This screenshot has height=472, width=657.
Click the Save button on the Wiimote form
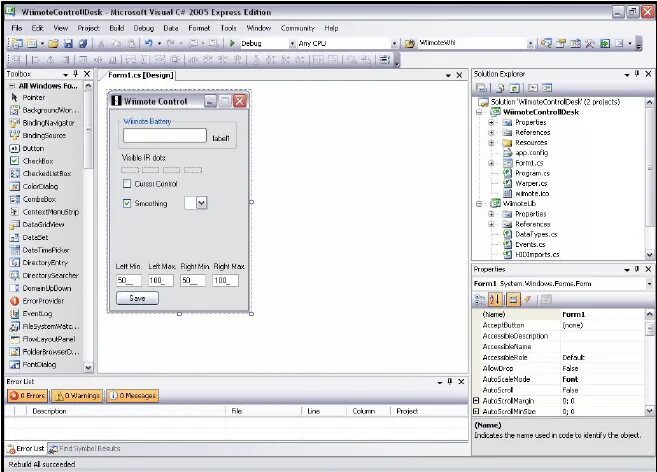[137, 298]
